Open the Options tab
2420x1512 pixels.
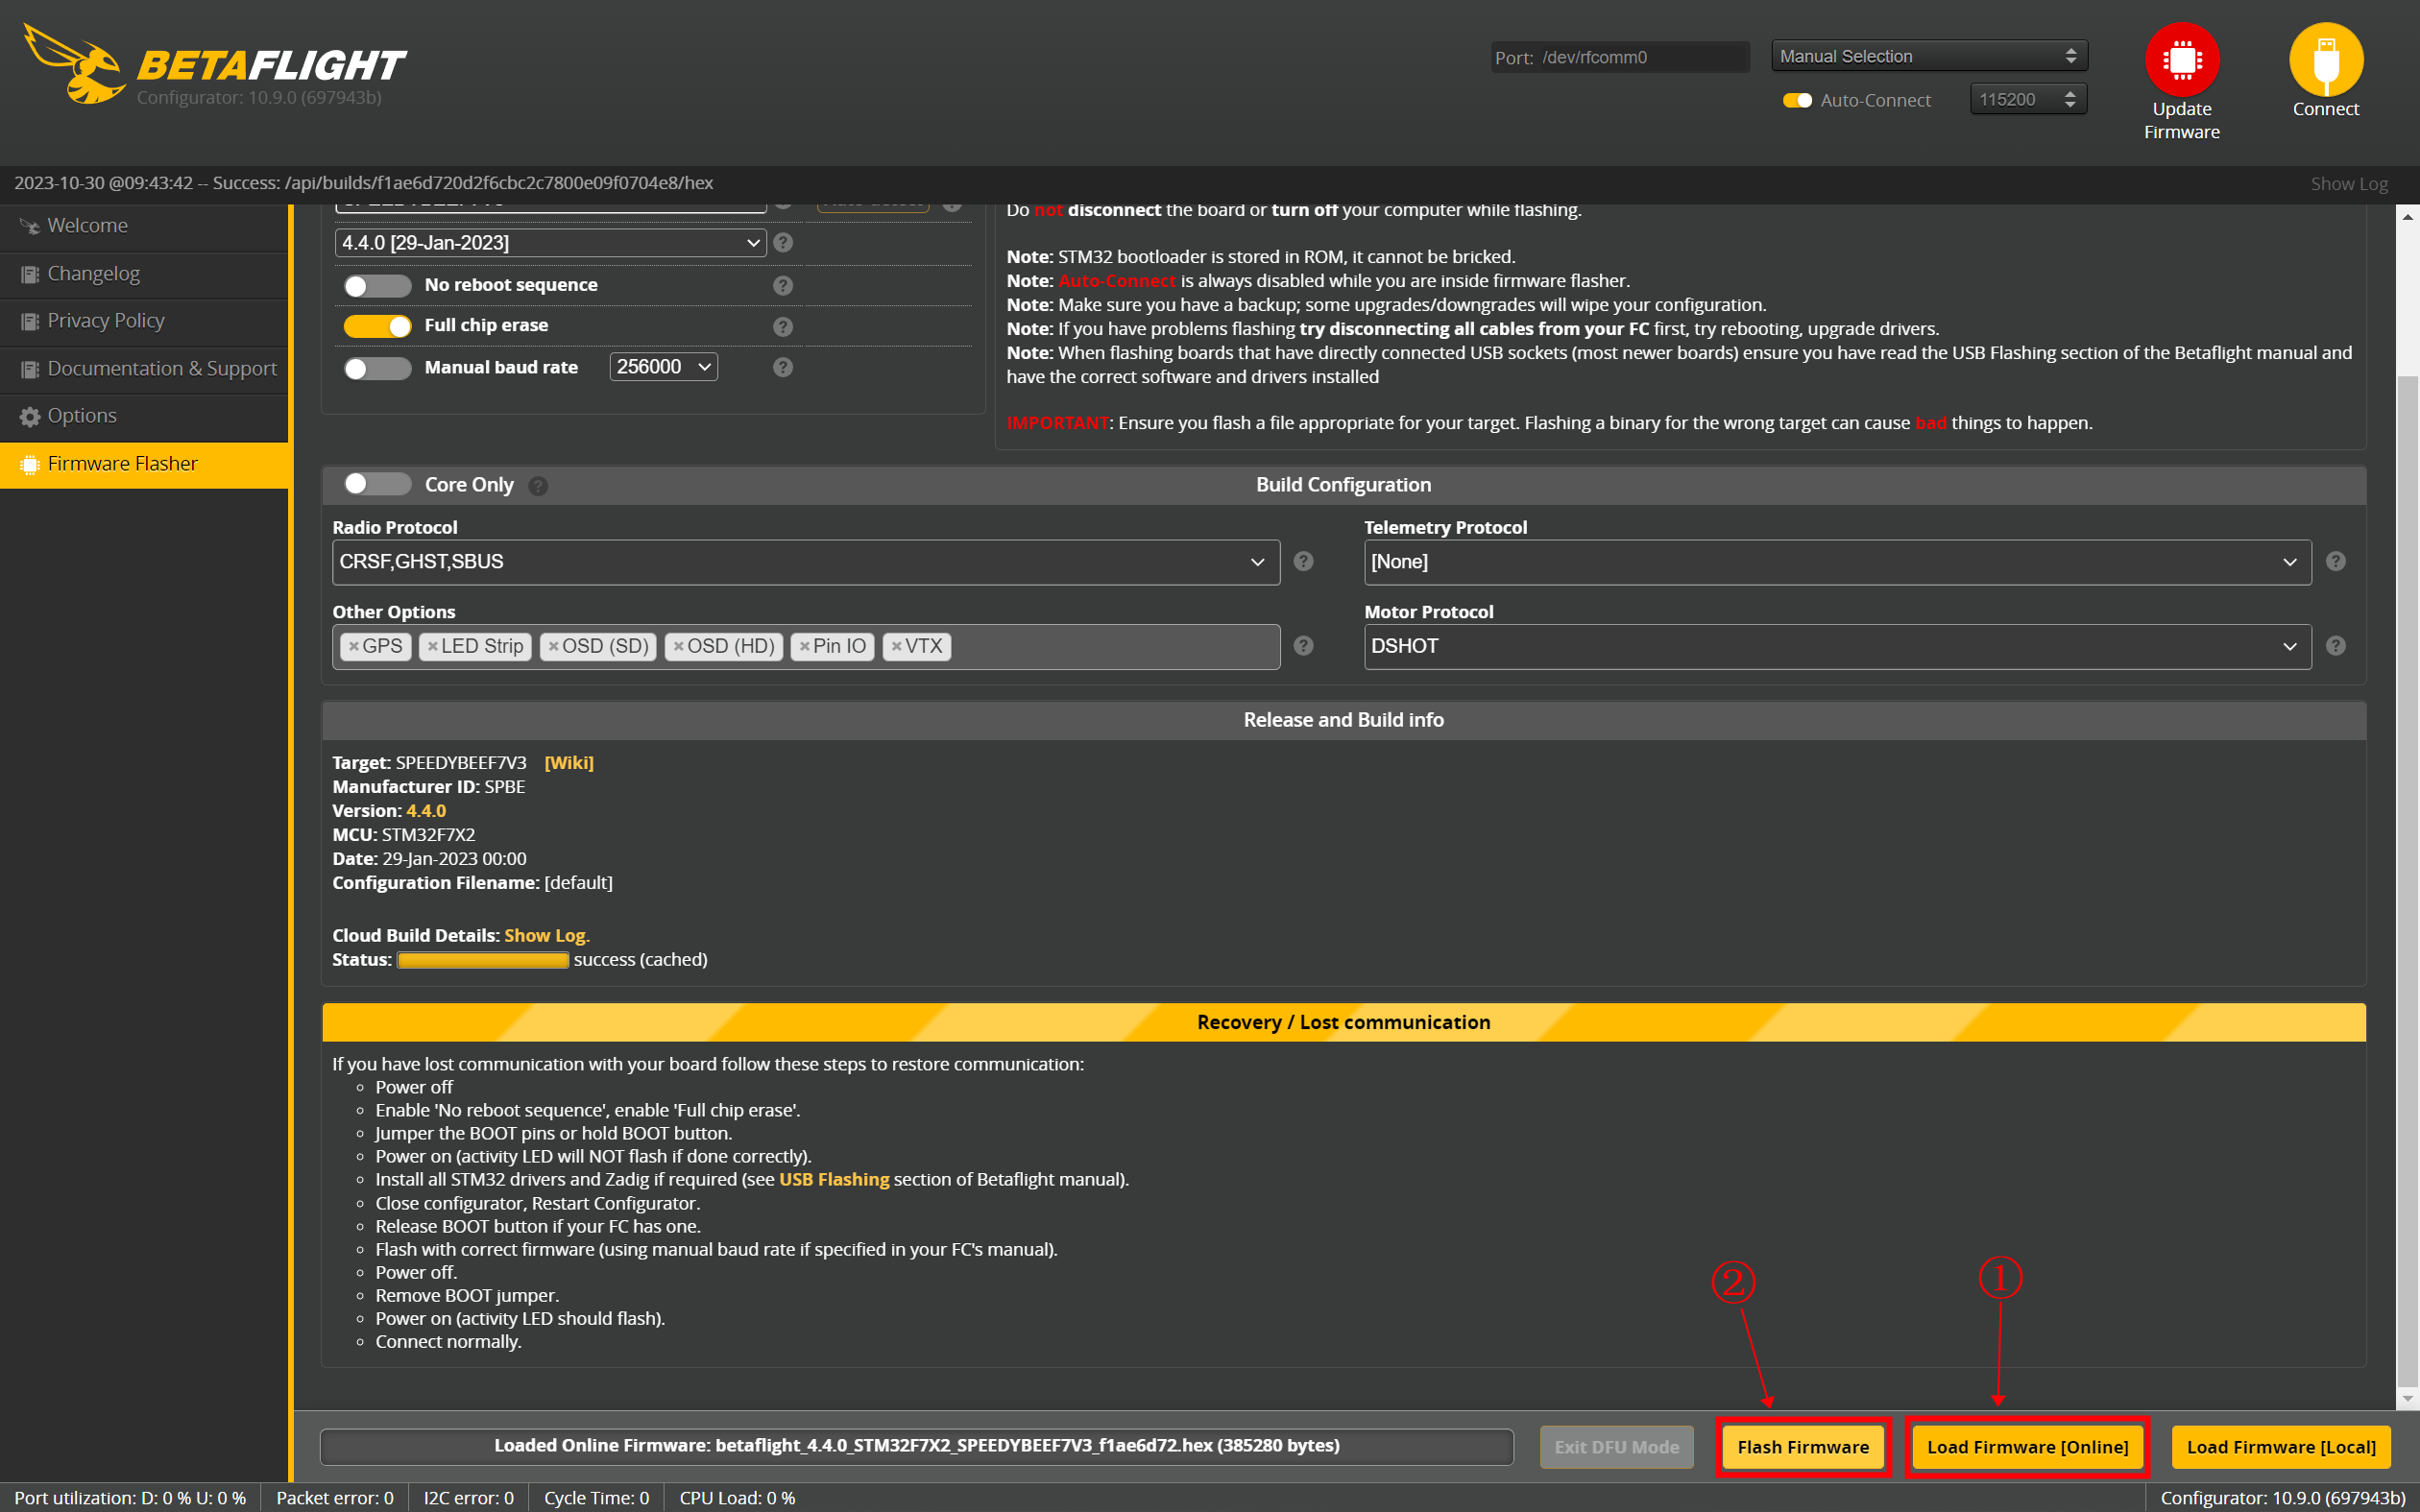click(x=144, y=416)
